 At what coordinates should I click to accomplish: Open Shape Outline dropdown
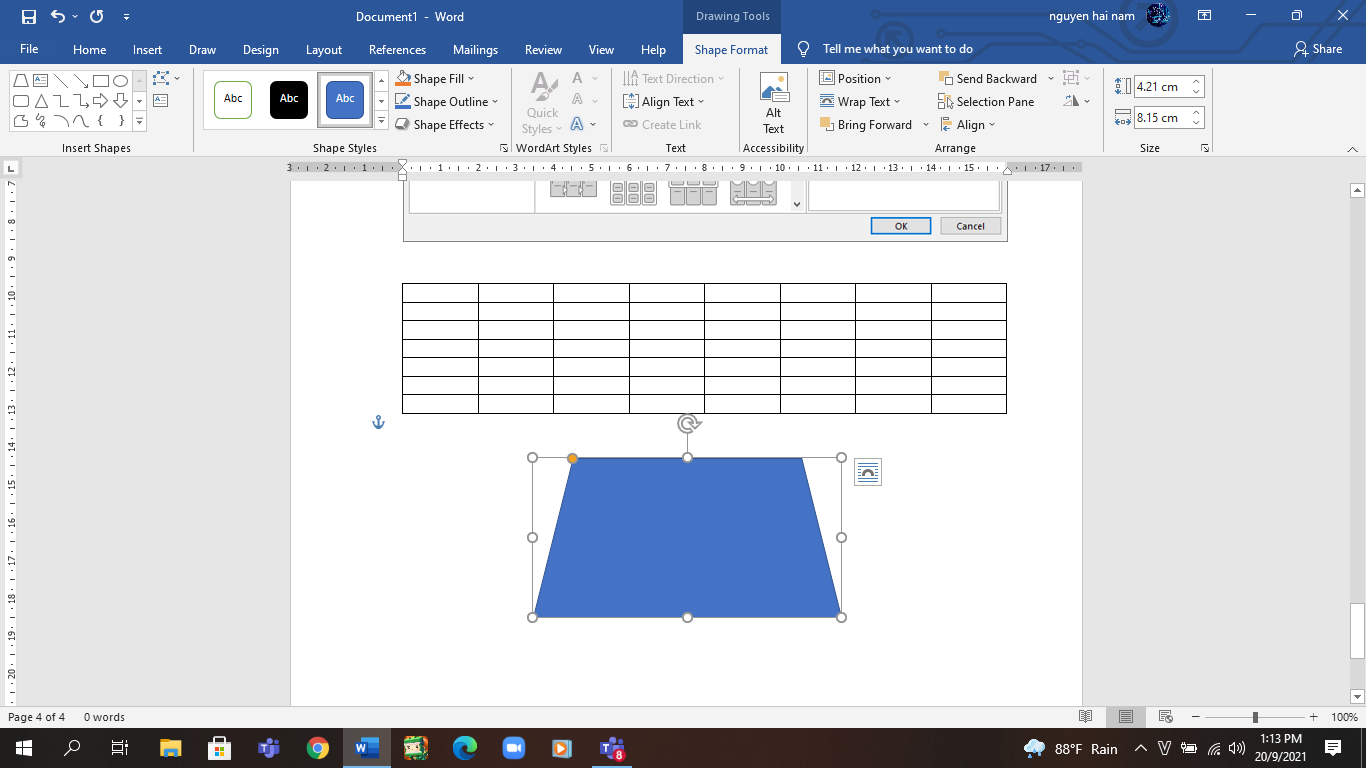click(446, 102)
